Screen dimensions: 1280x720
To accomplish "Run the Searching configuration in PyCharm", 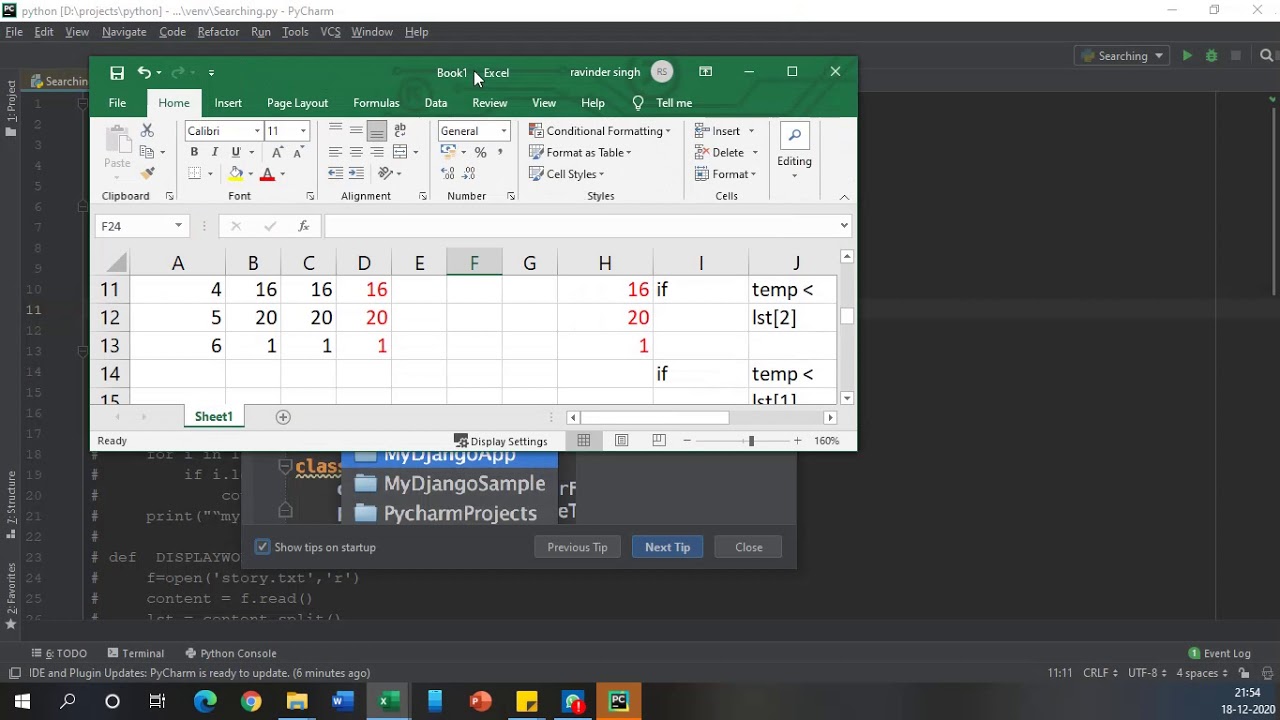I will (1187, 56).
